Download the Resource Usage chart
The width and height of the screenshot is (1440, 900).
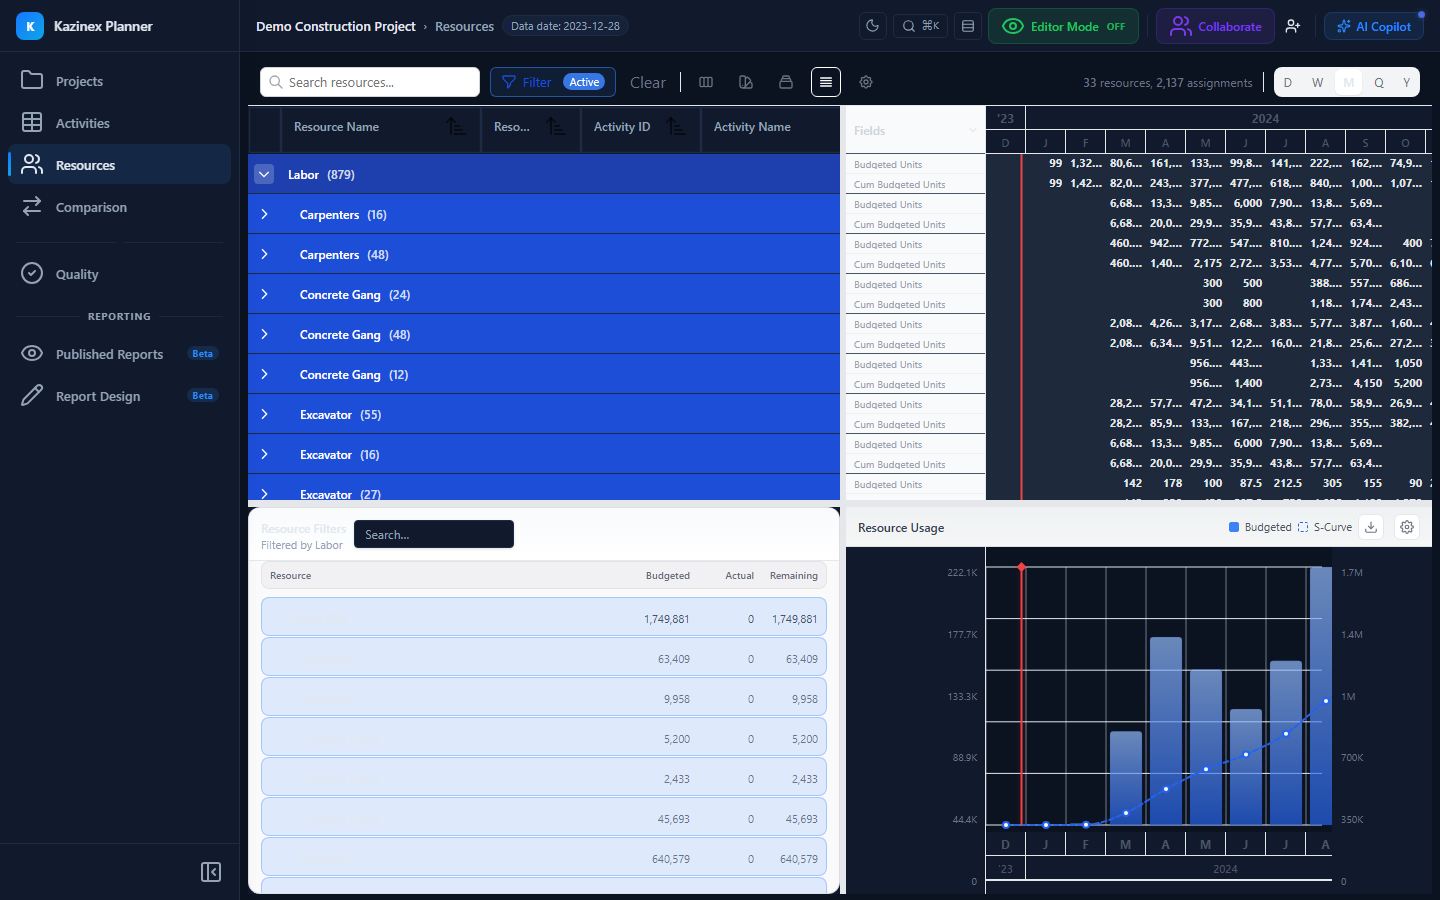pos(1371,527)
